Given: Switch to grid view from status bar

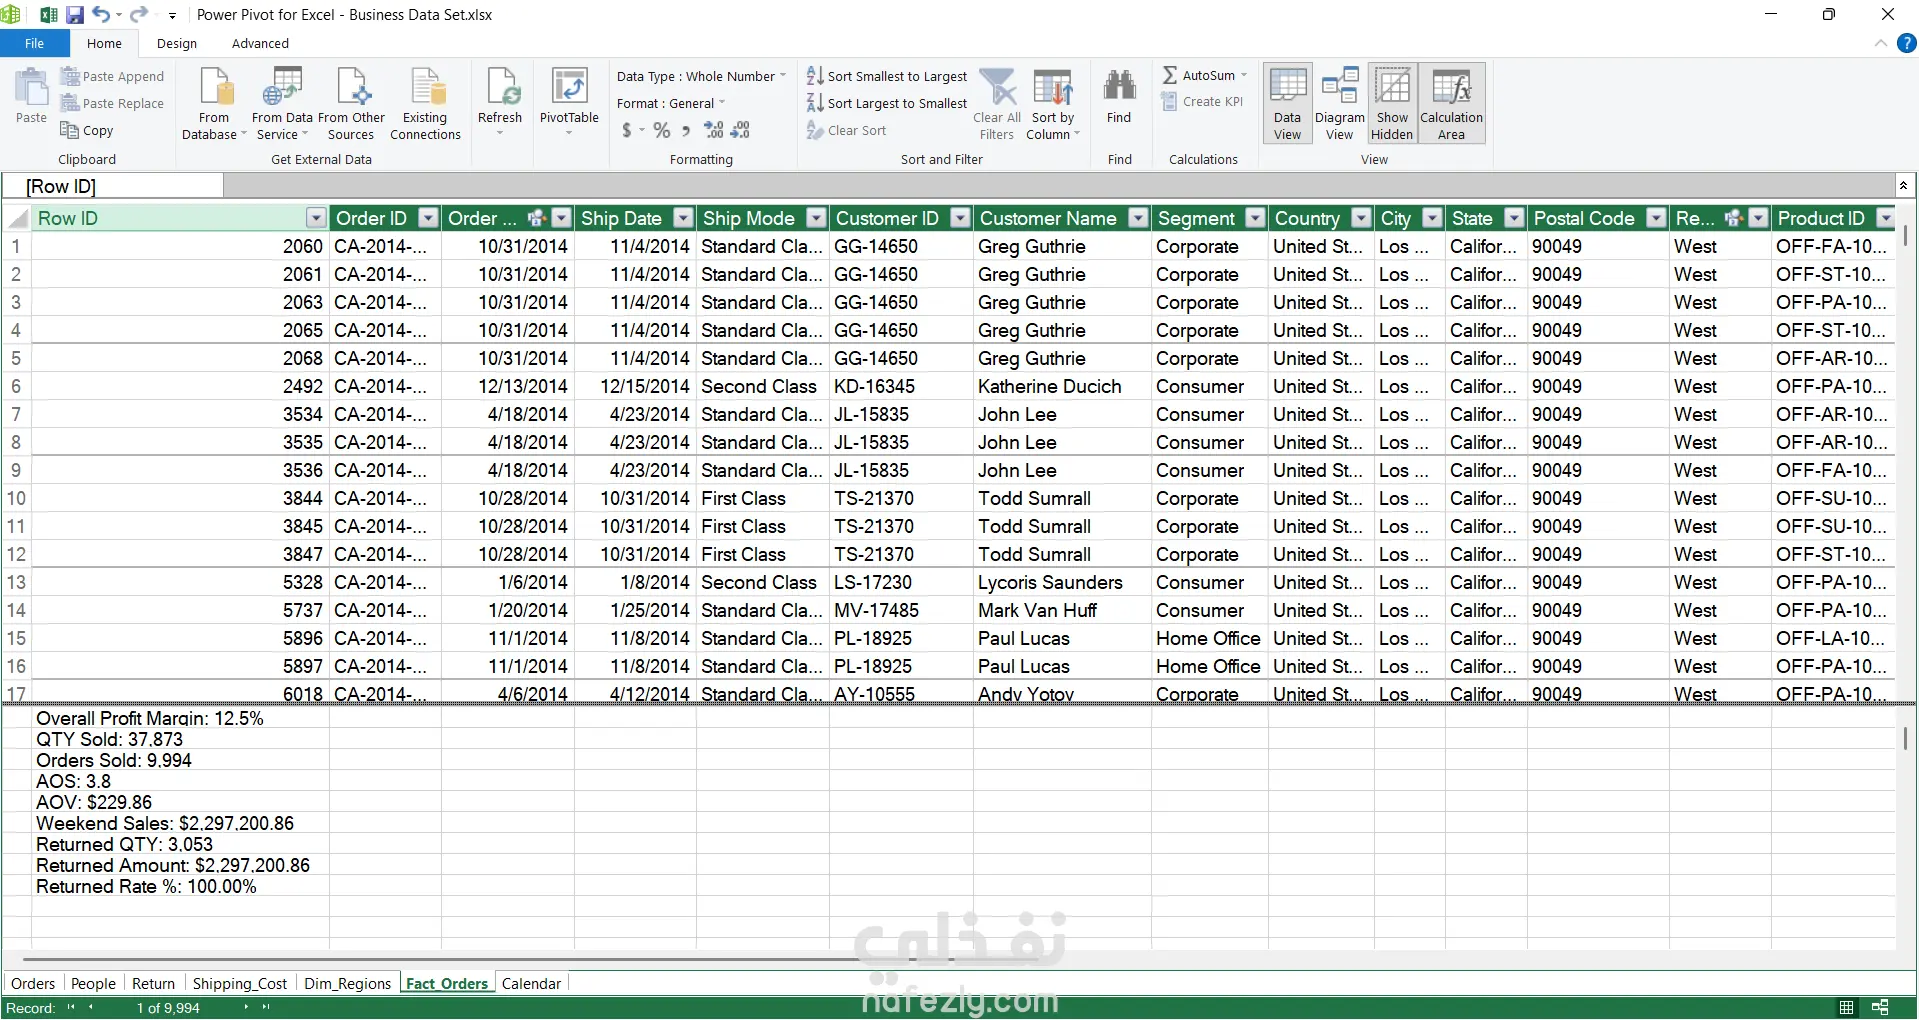Looking at the screenshot, I should tap(1847, 1007).
